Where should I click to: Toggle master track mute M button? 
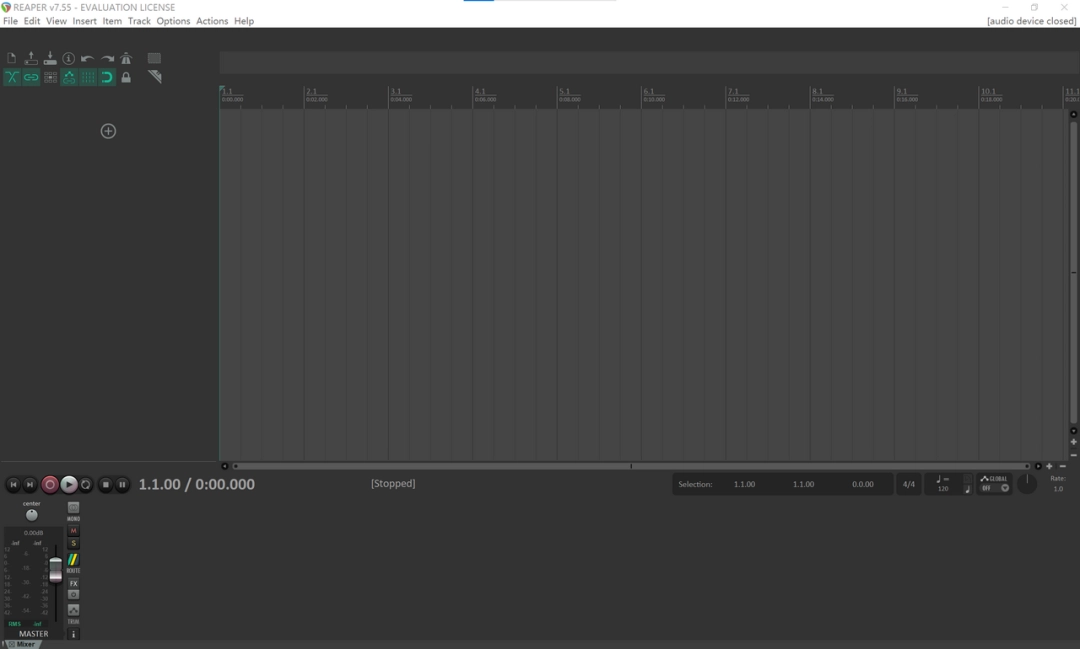[73, 531]
